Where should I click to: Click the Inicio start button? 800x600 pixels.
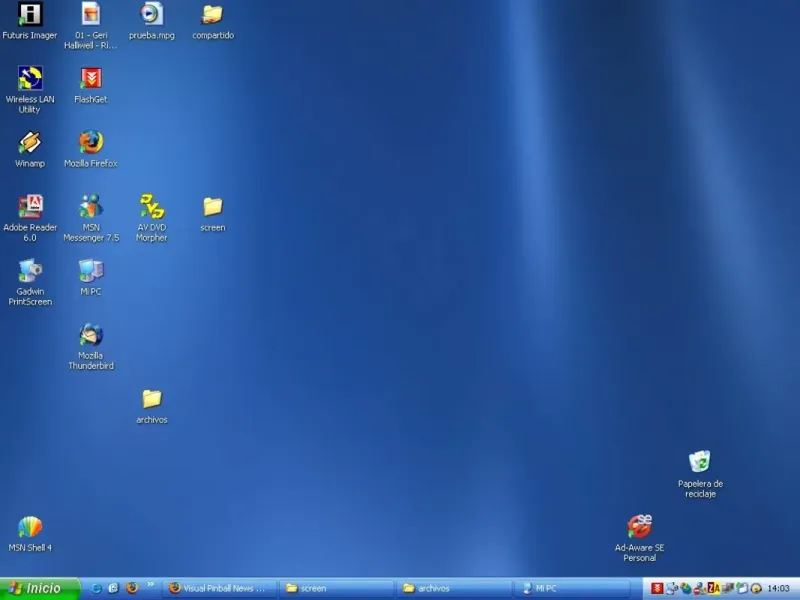(x=39, y=588)
